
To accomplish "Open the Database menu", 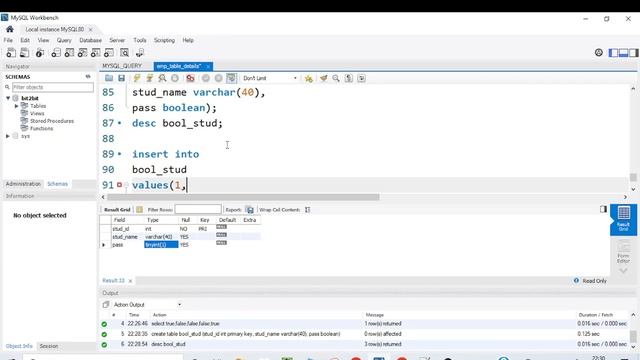I will pos(91,40).
